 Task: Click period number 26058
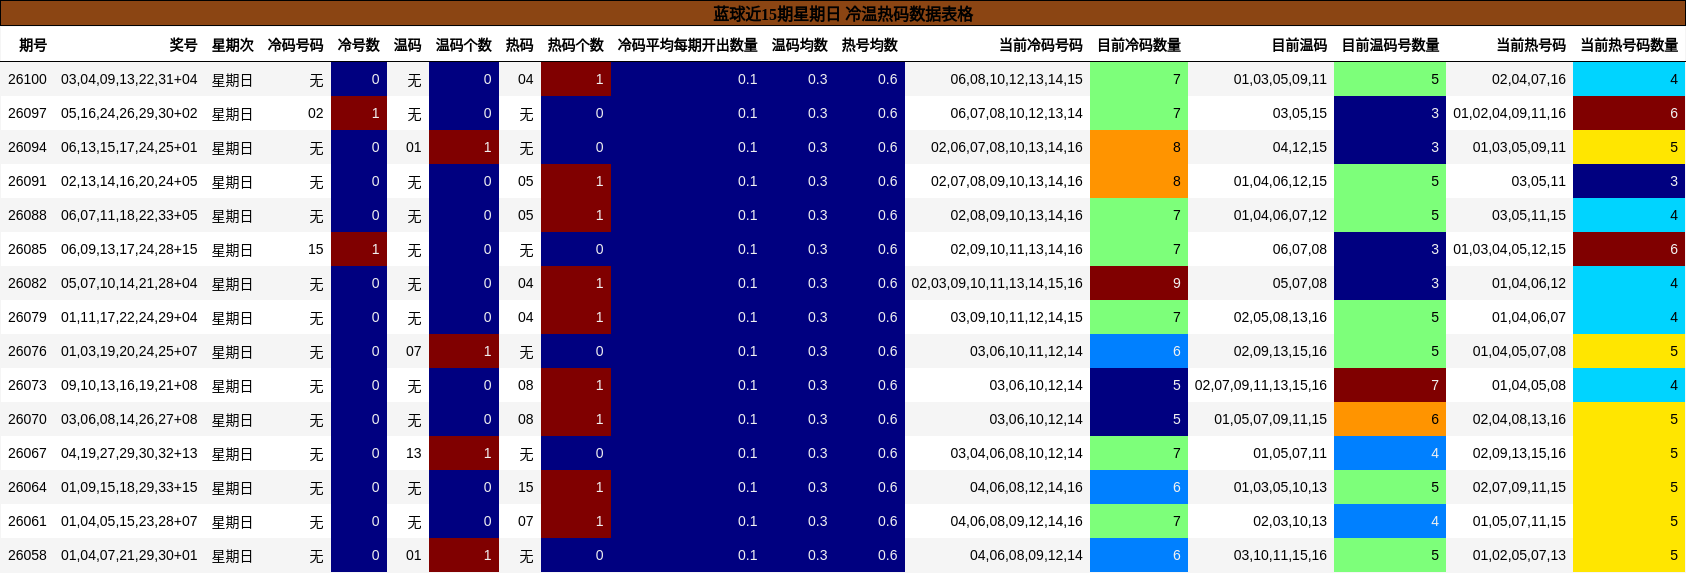click(x=27, y=555)
